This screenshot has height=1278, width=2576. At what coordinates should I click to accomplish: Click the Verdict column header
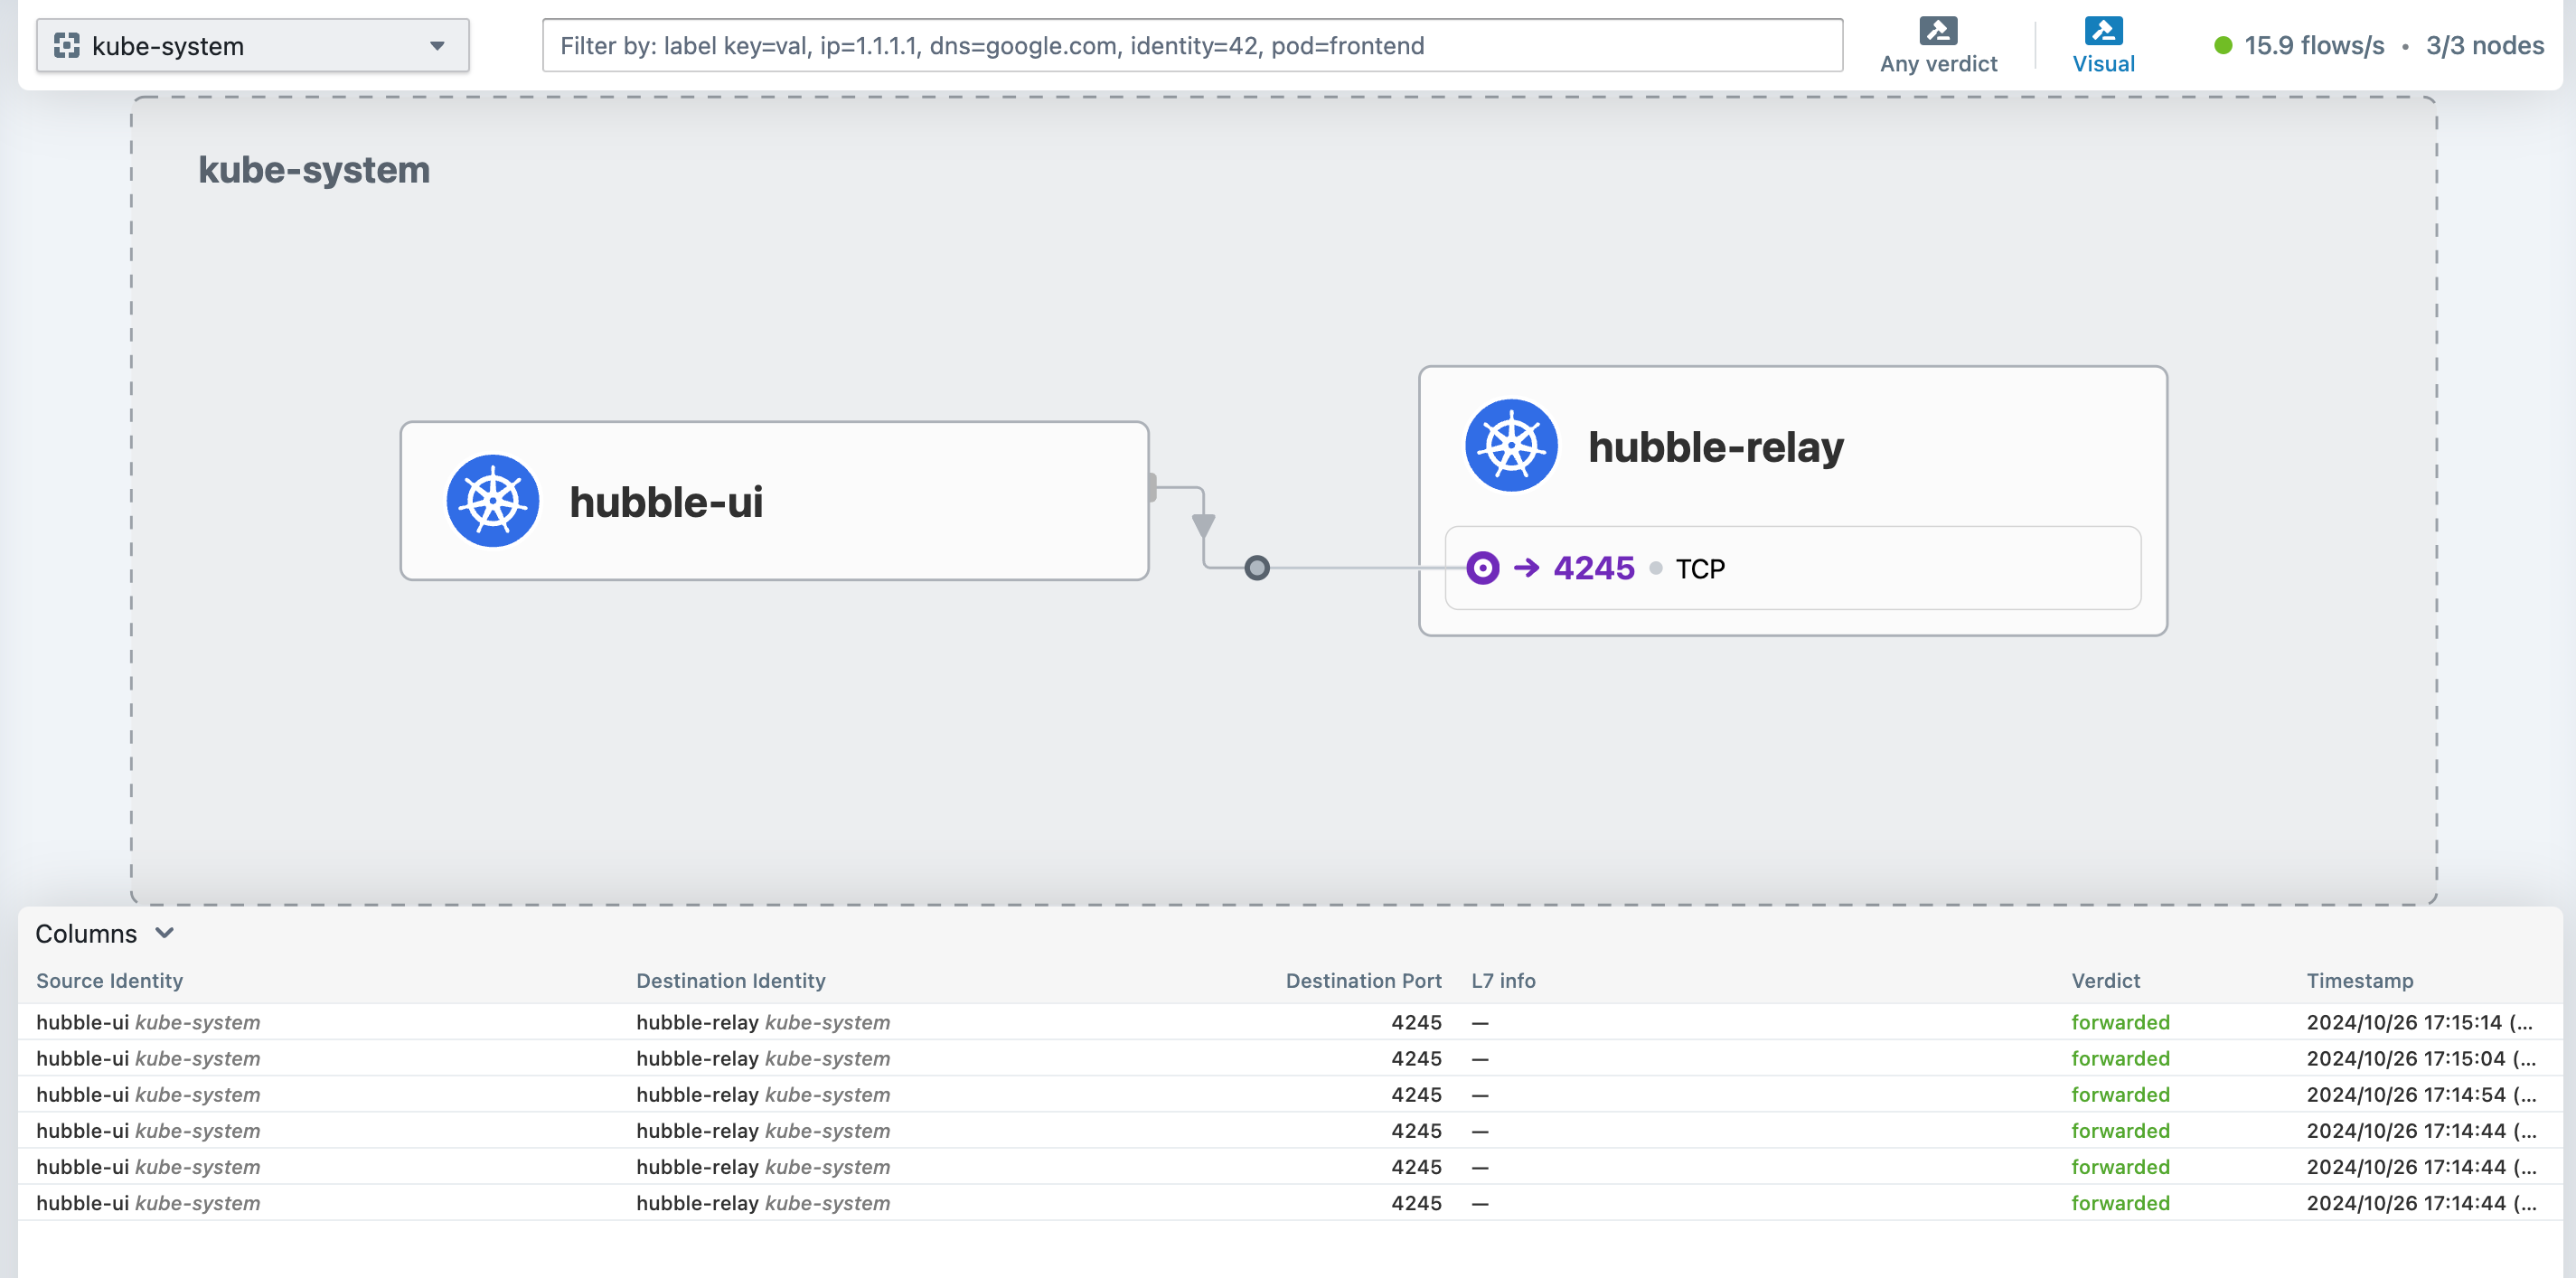click(x=2105, y=980)
